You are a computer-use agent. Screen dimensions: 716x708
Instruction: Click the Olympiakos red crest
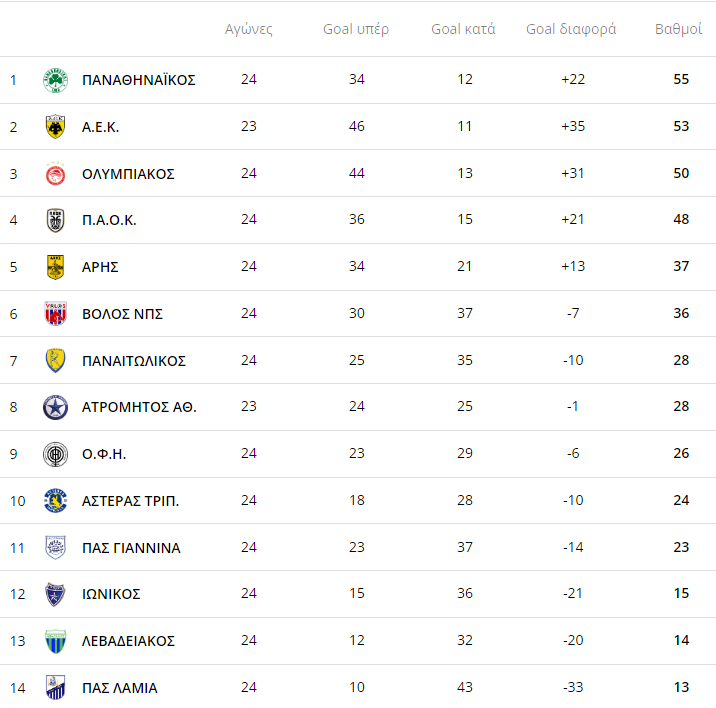pos(55,174)
